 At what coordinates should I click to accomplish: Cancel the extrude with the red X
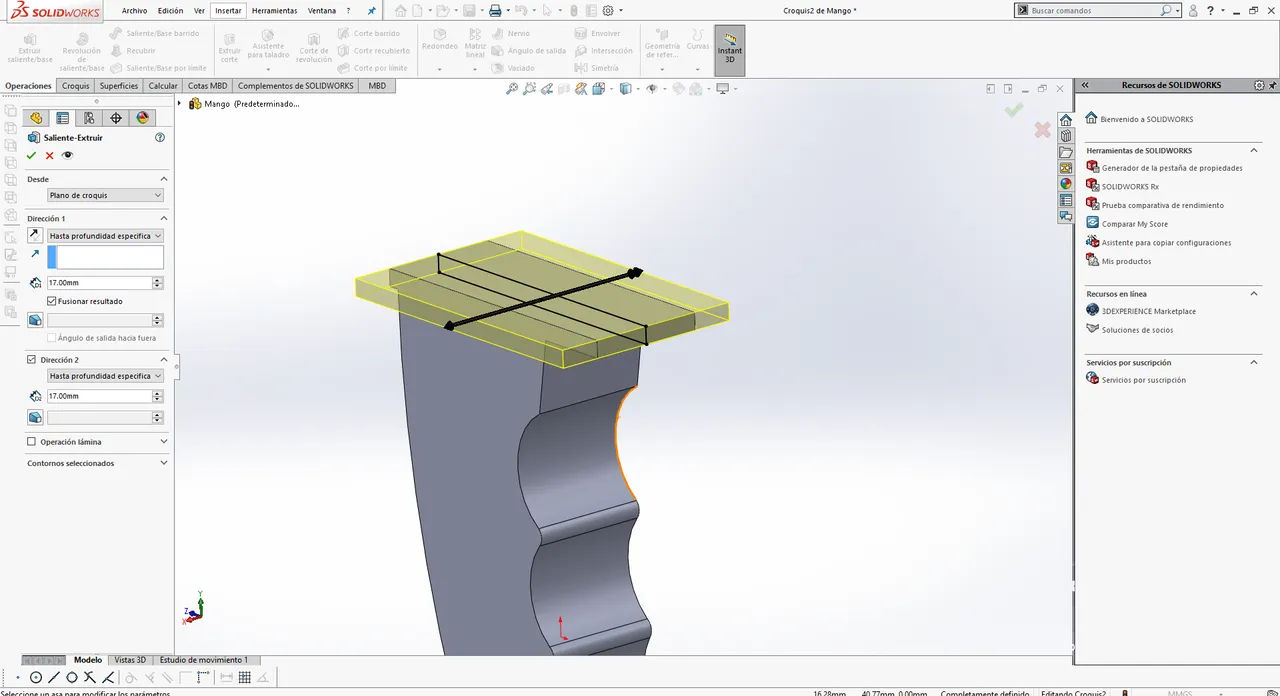click(x=49, y=156)
